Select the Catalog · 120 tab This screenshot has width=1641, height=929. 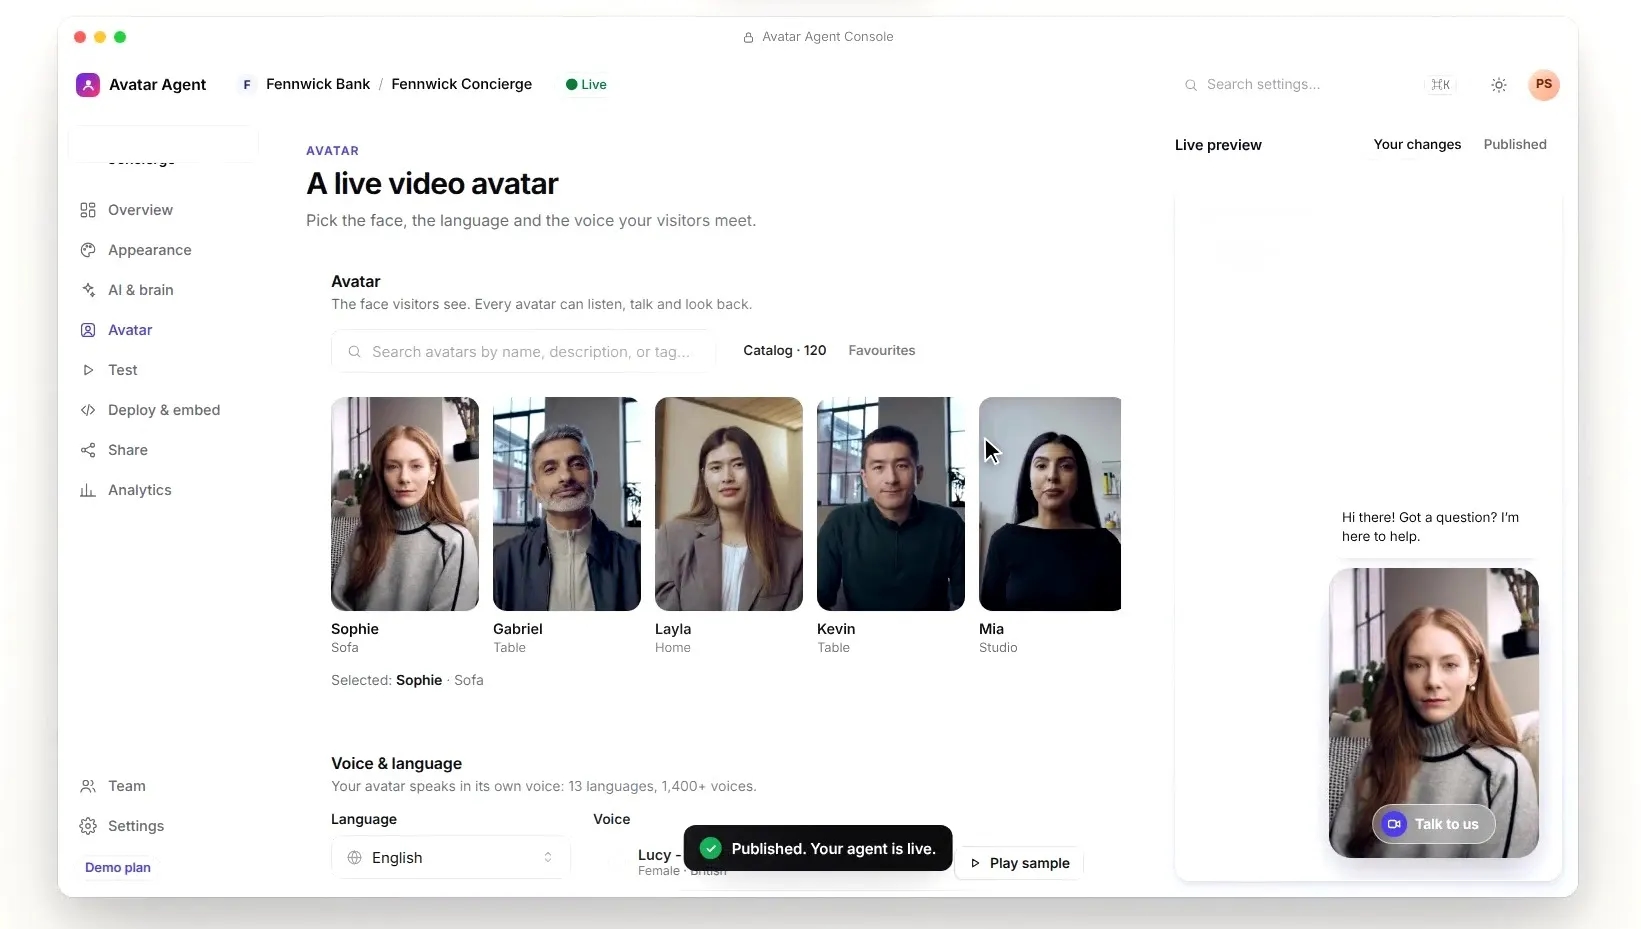pos(785,351)
